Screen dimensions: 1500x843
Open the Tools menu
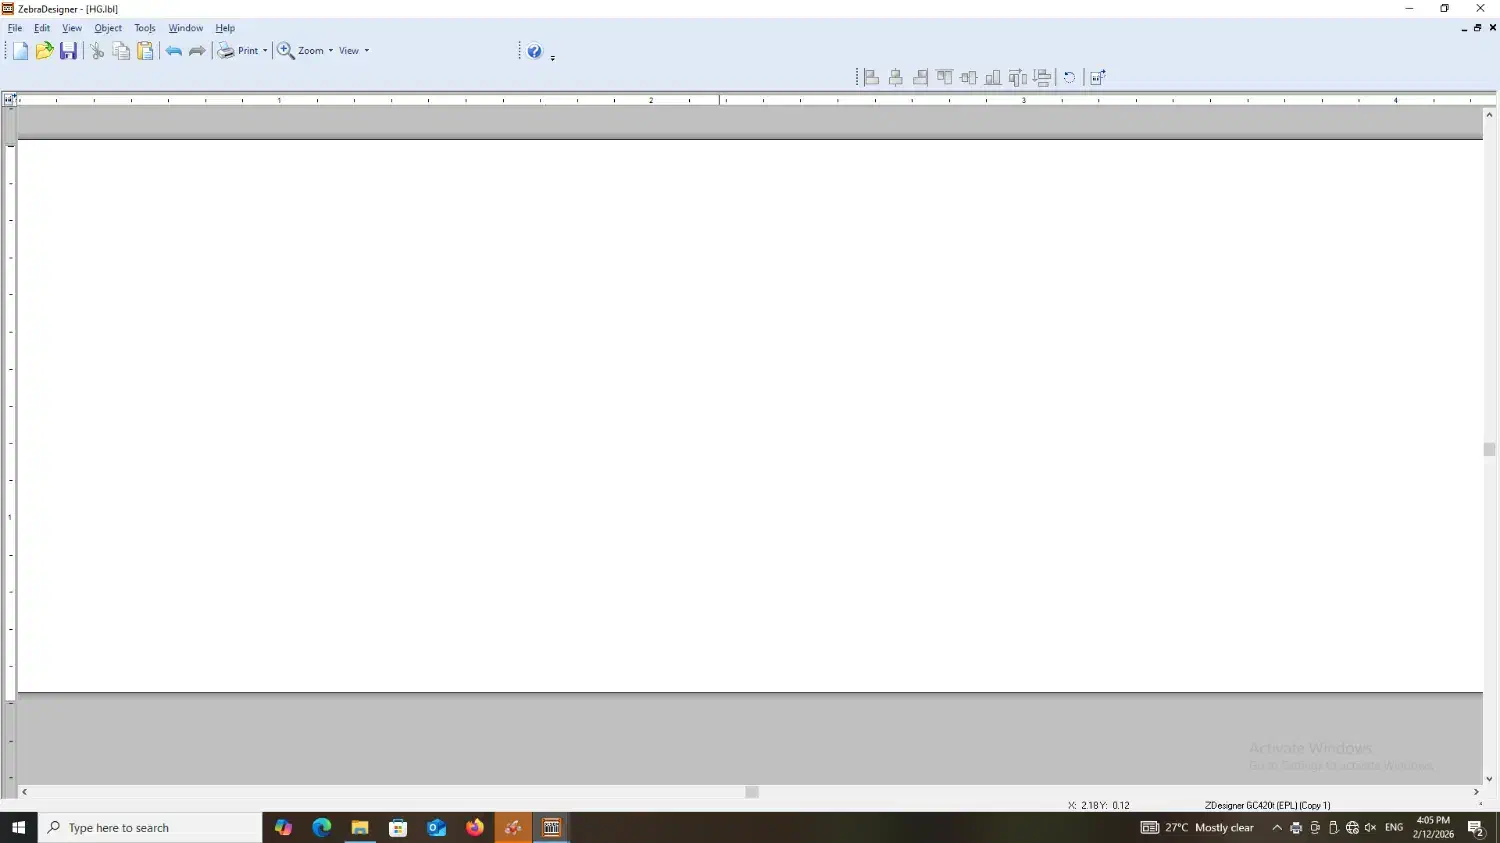point(145,28)
